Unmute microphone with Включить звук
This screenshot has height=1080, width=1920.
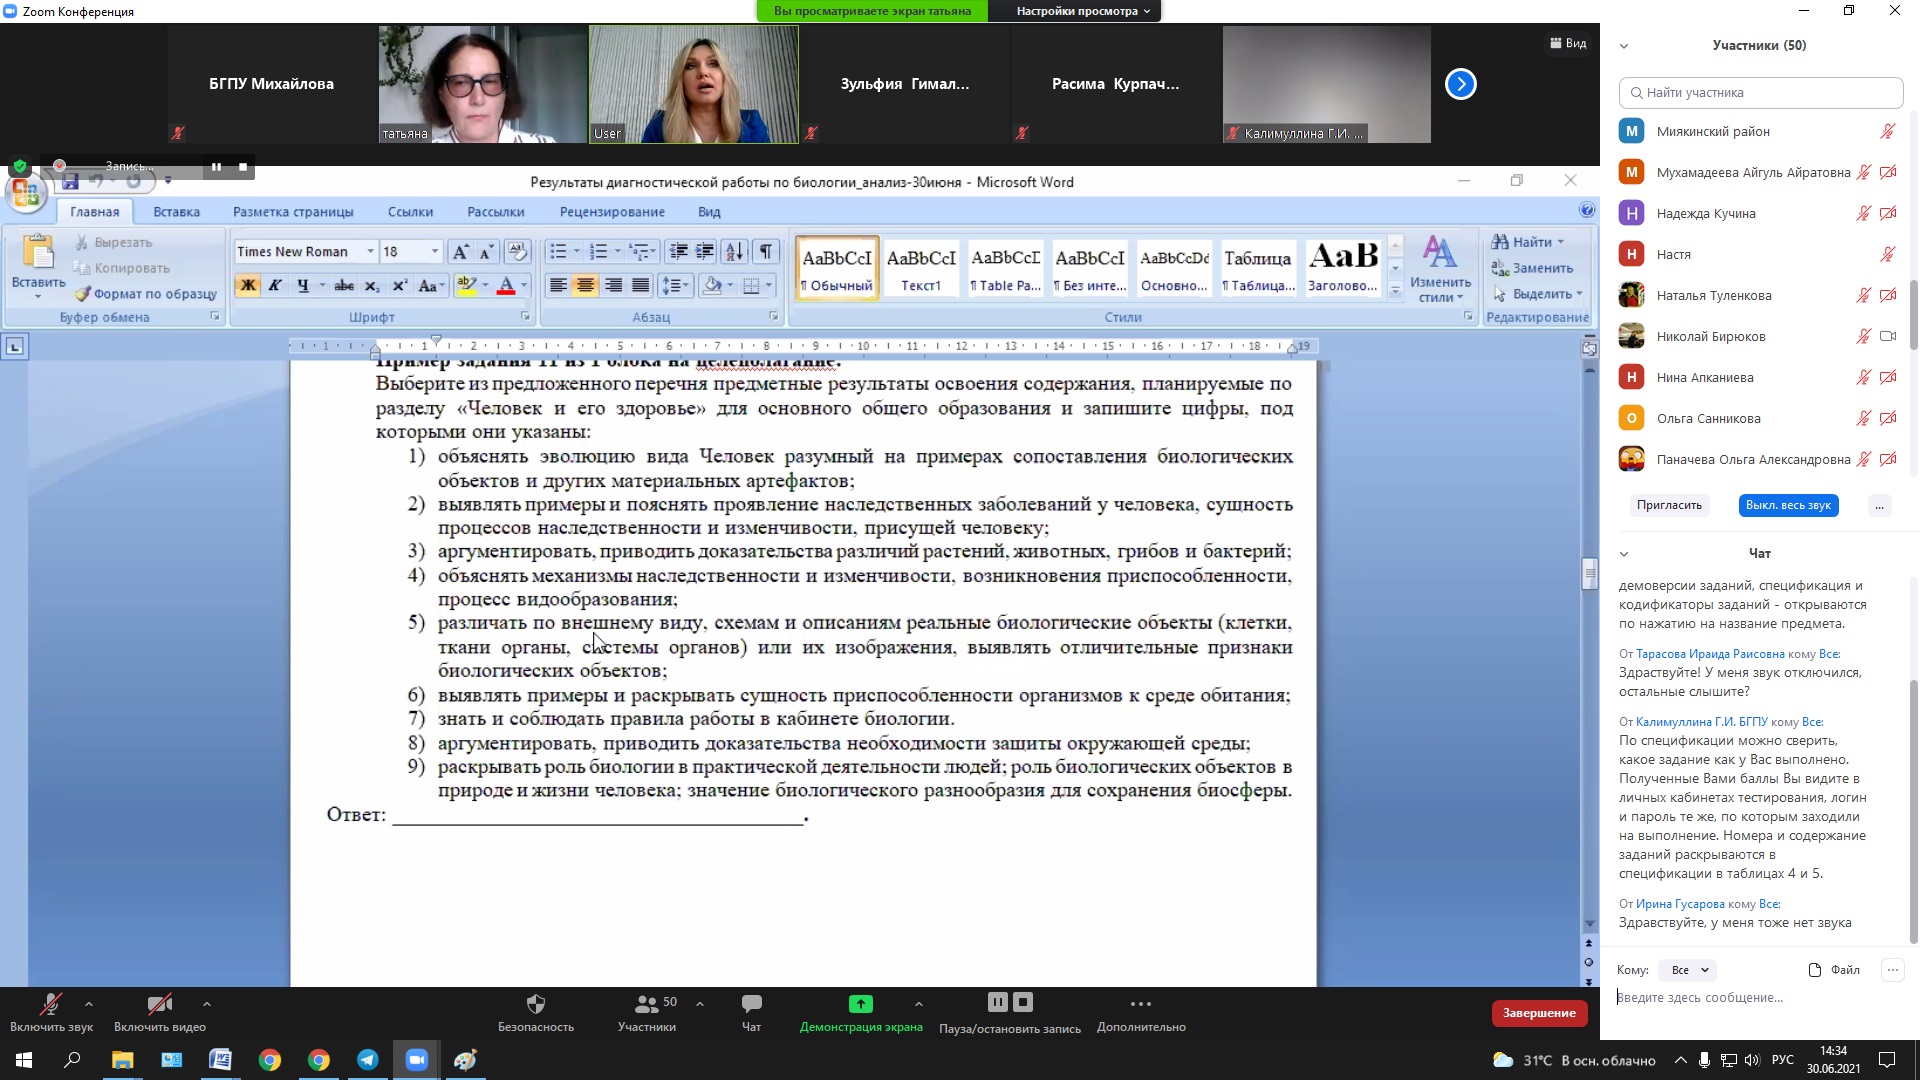(x=51, y=1004)
